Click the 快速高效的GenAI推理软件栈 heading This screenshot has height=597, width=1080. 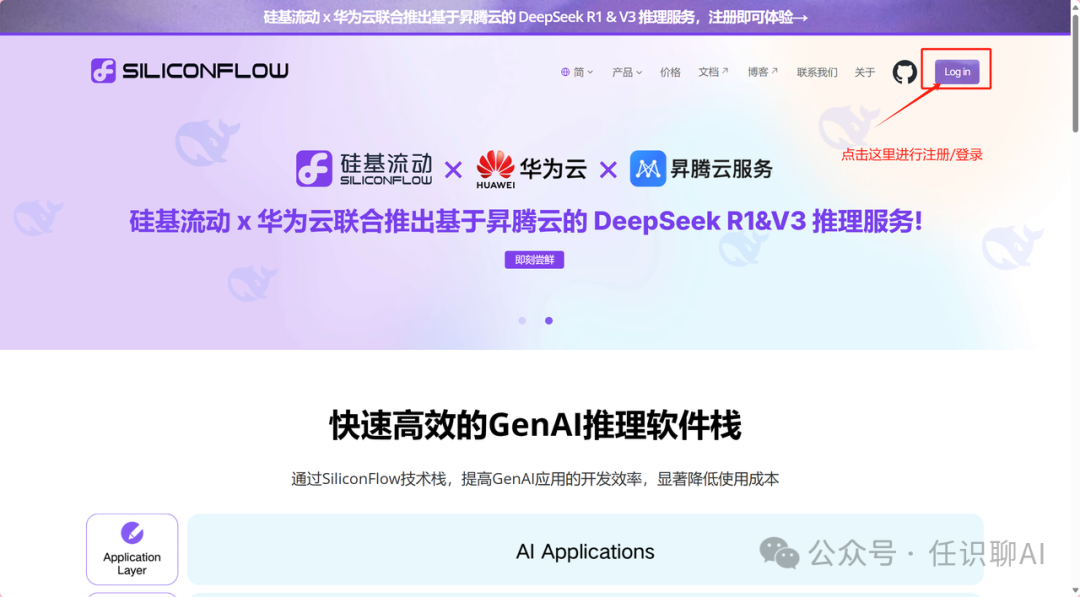tap(535, 425)
